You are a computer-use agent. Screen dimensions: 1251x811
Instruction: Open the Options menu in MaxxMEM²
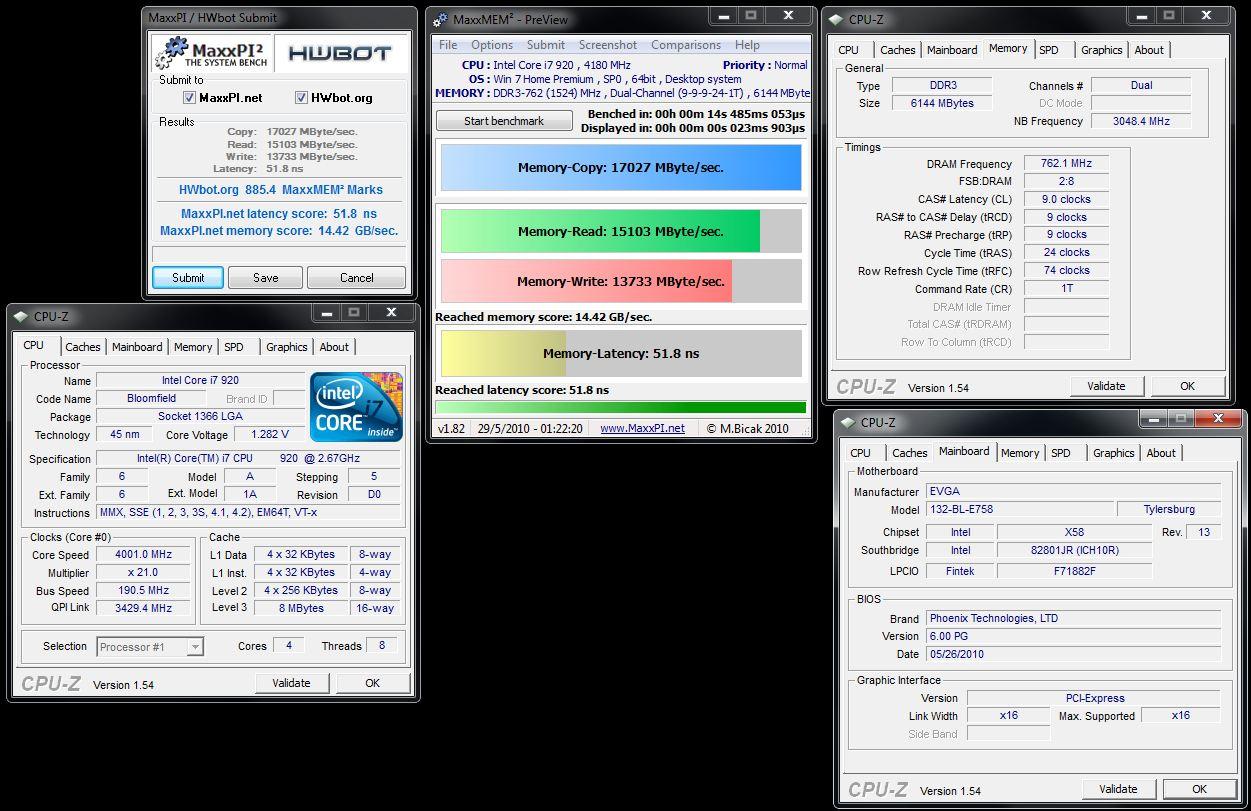coord(492,45)
